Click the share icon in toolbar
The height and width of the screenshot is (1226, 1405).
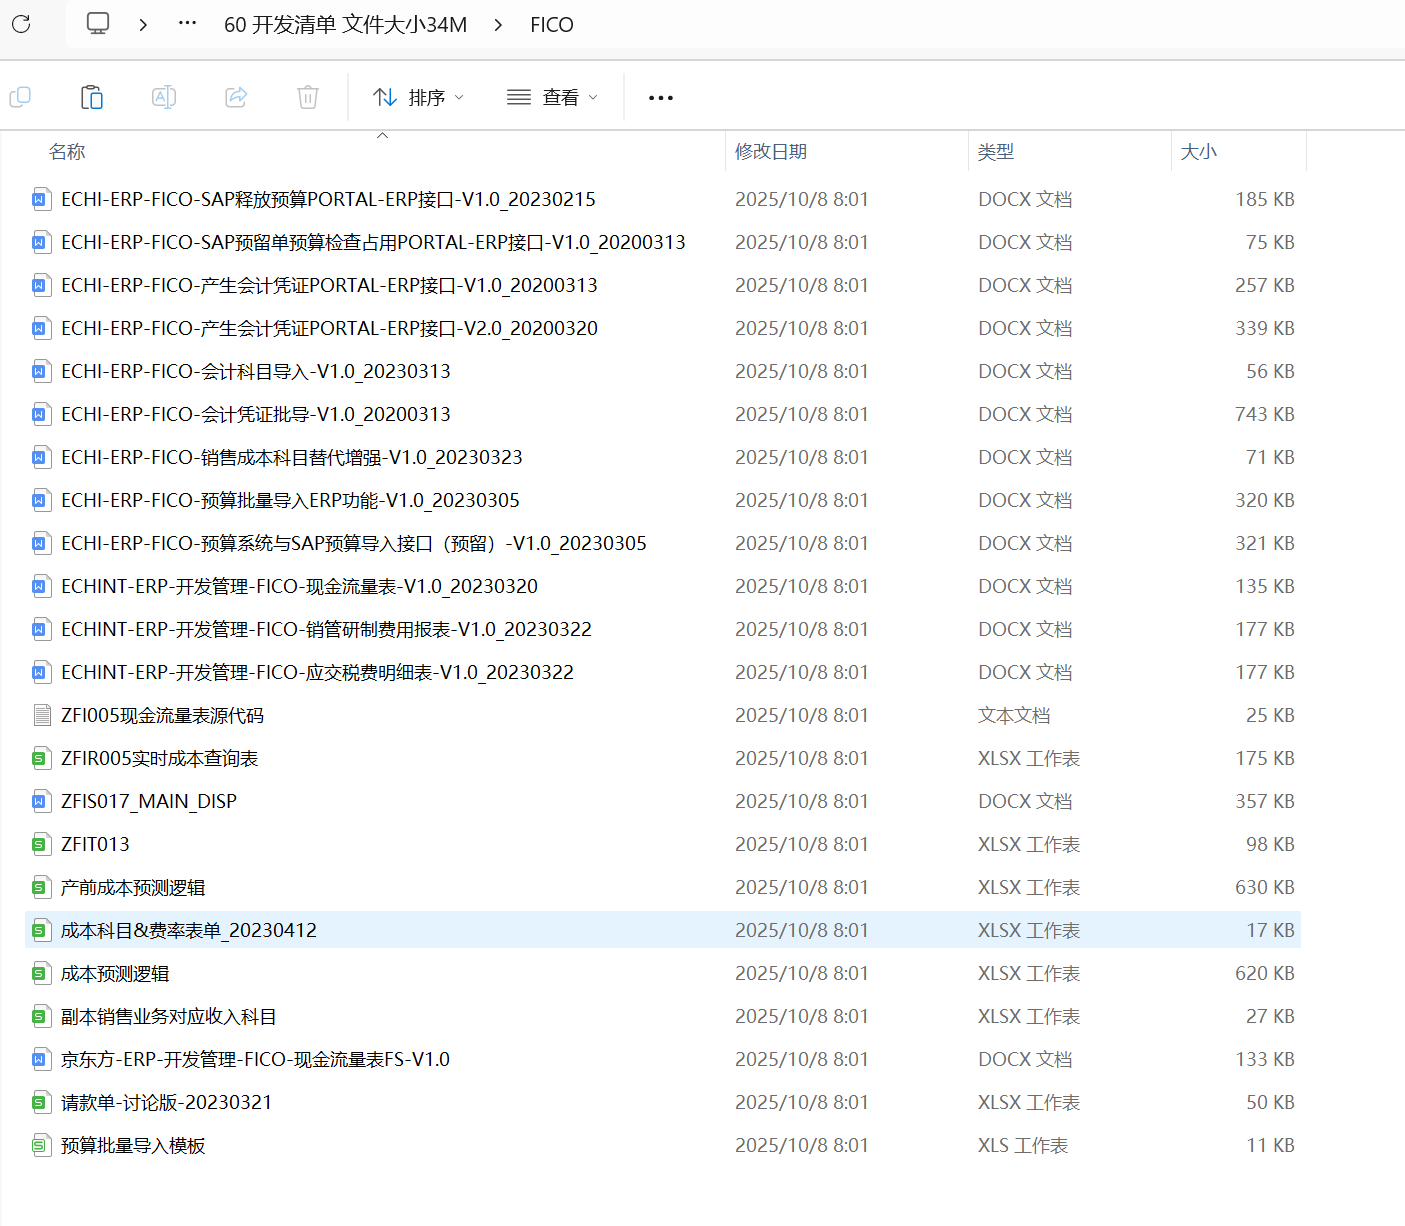[236, 97]
